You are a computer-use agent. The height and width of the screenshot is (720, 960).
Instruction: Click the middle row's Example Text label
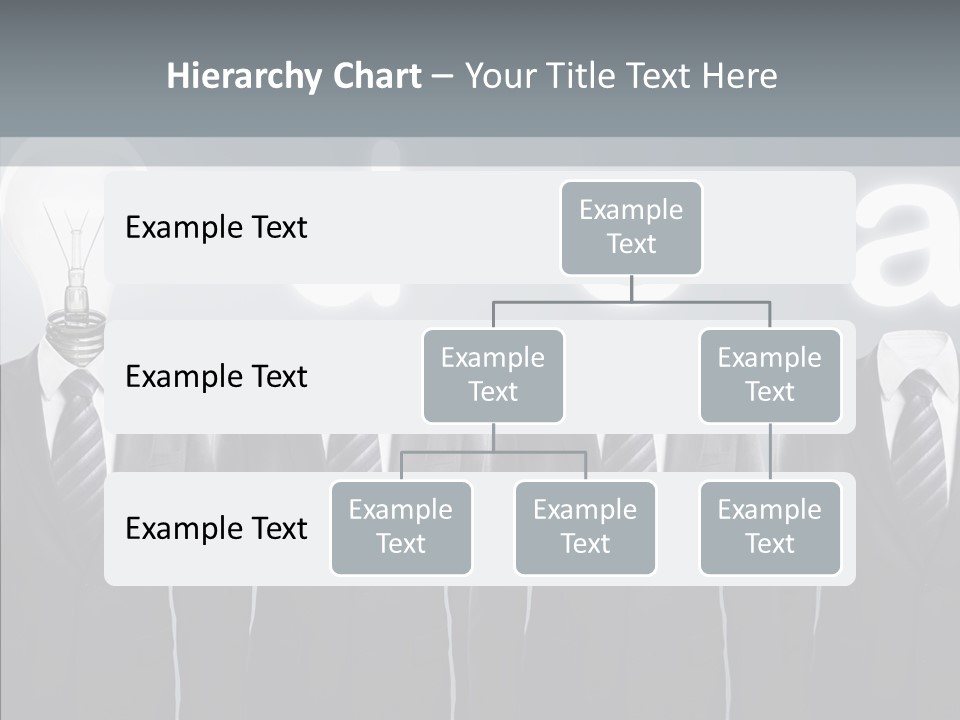pyautogui.click(x=216, y=376)
